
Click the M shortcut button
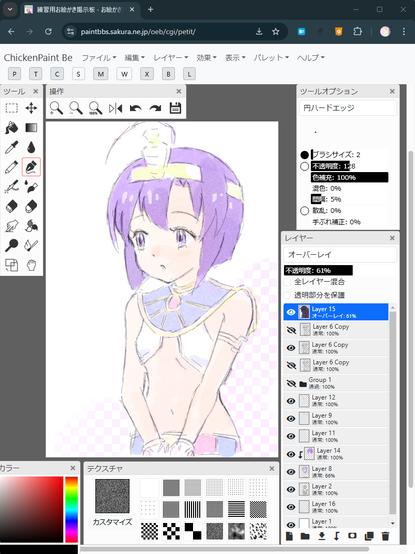pos(101,74)
